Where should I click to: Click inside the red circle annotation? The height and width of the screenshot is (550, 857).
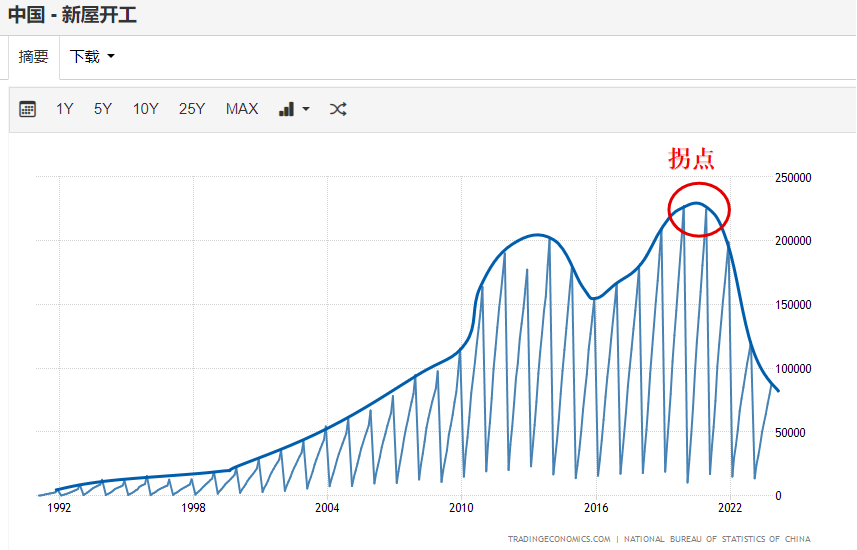pos(699,210)
